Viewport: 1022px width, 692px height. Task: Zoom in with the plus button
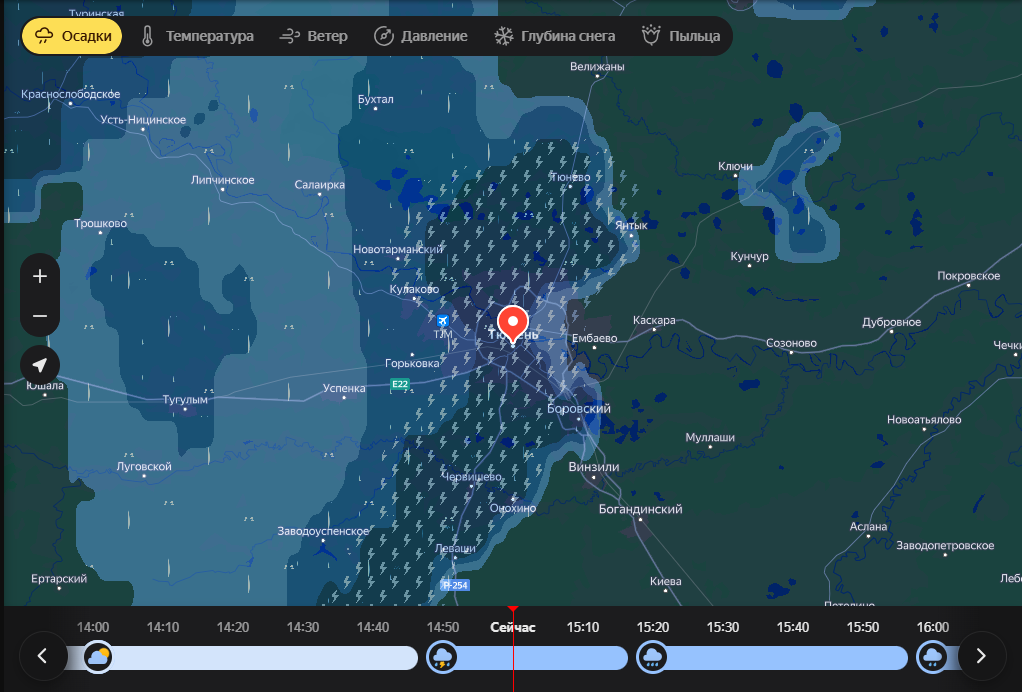pyautogui.click(x=40, y=276)
